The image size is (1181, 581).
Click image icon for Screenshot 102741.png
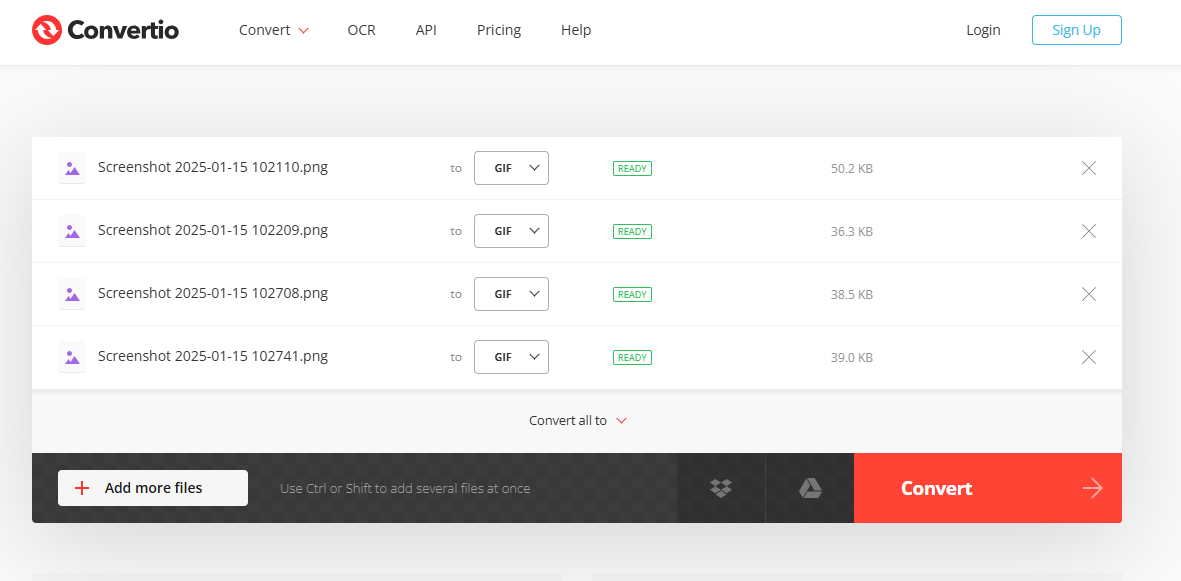[x=72, y=356]
